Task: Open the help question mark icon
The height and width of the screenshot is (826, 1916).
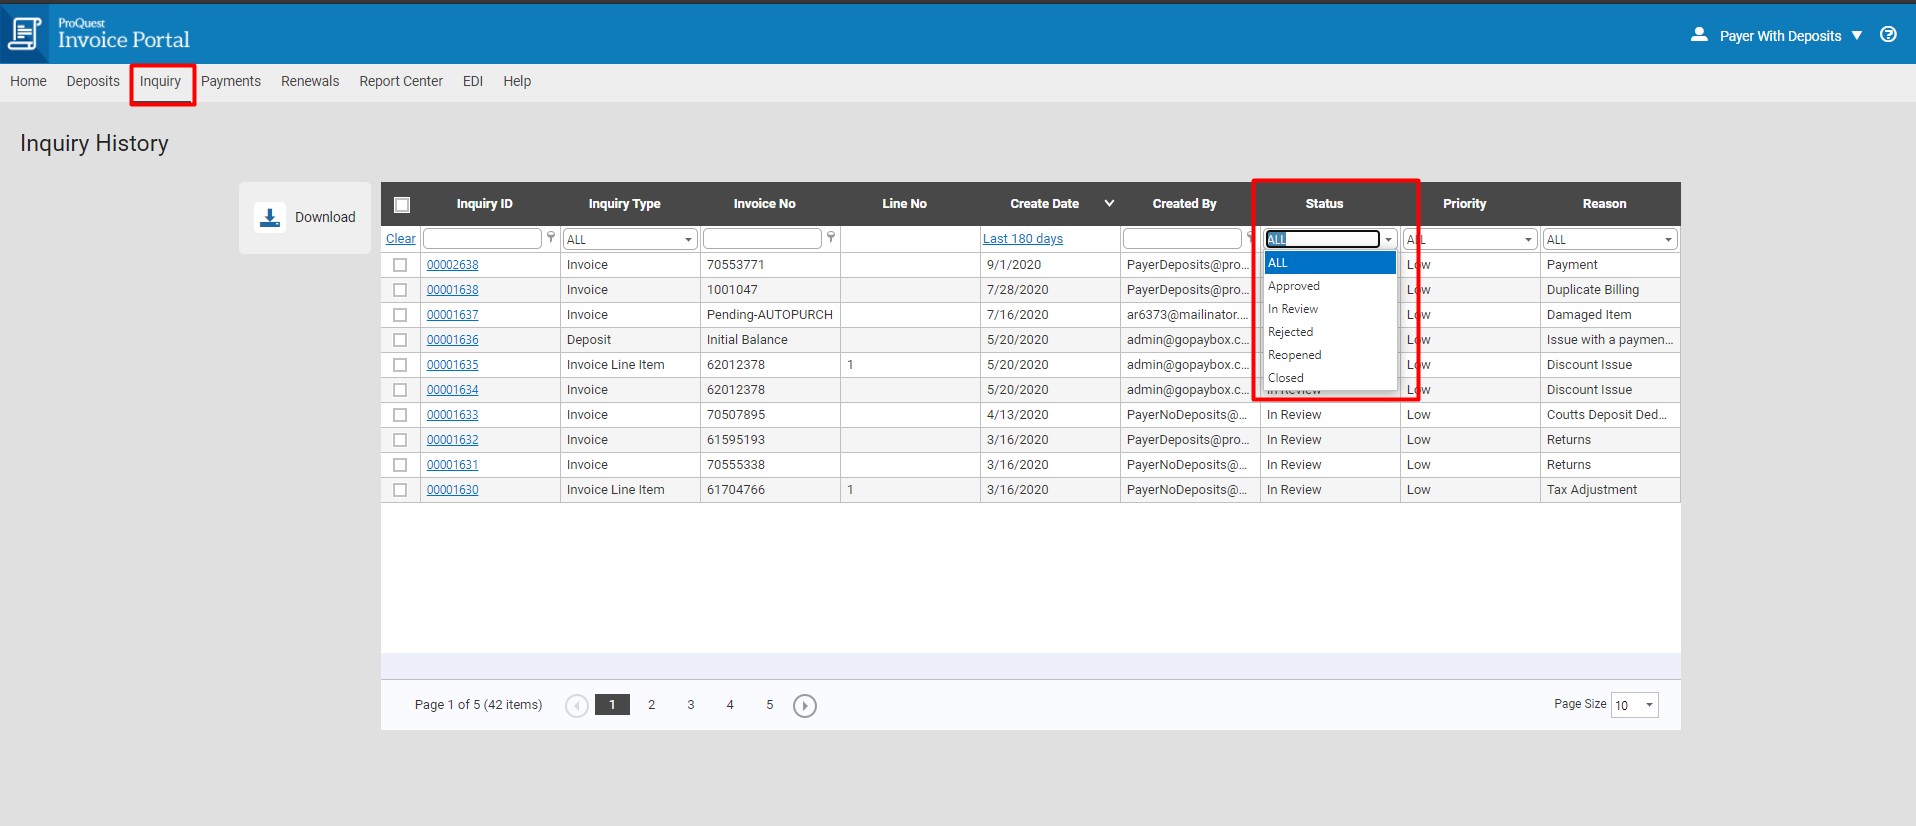Action: click(1888, 35)
